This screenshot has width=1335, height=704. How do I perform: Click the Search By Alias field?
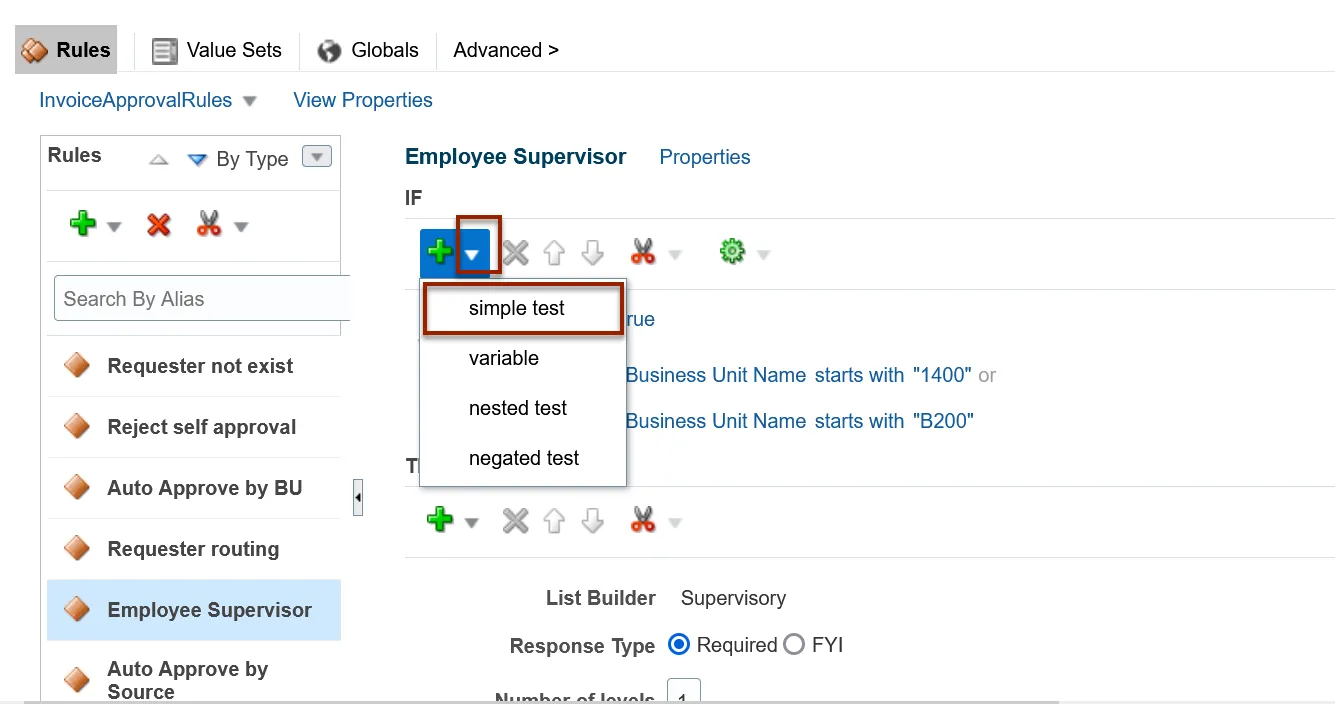(200, 299)
